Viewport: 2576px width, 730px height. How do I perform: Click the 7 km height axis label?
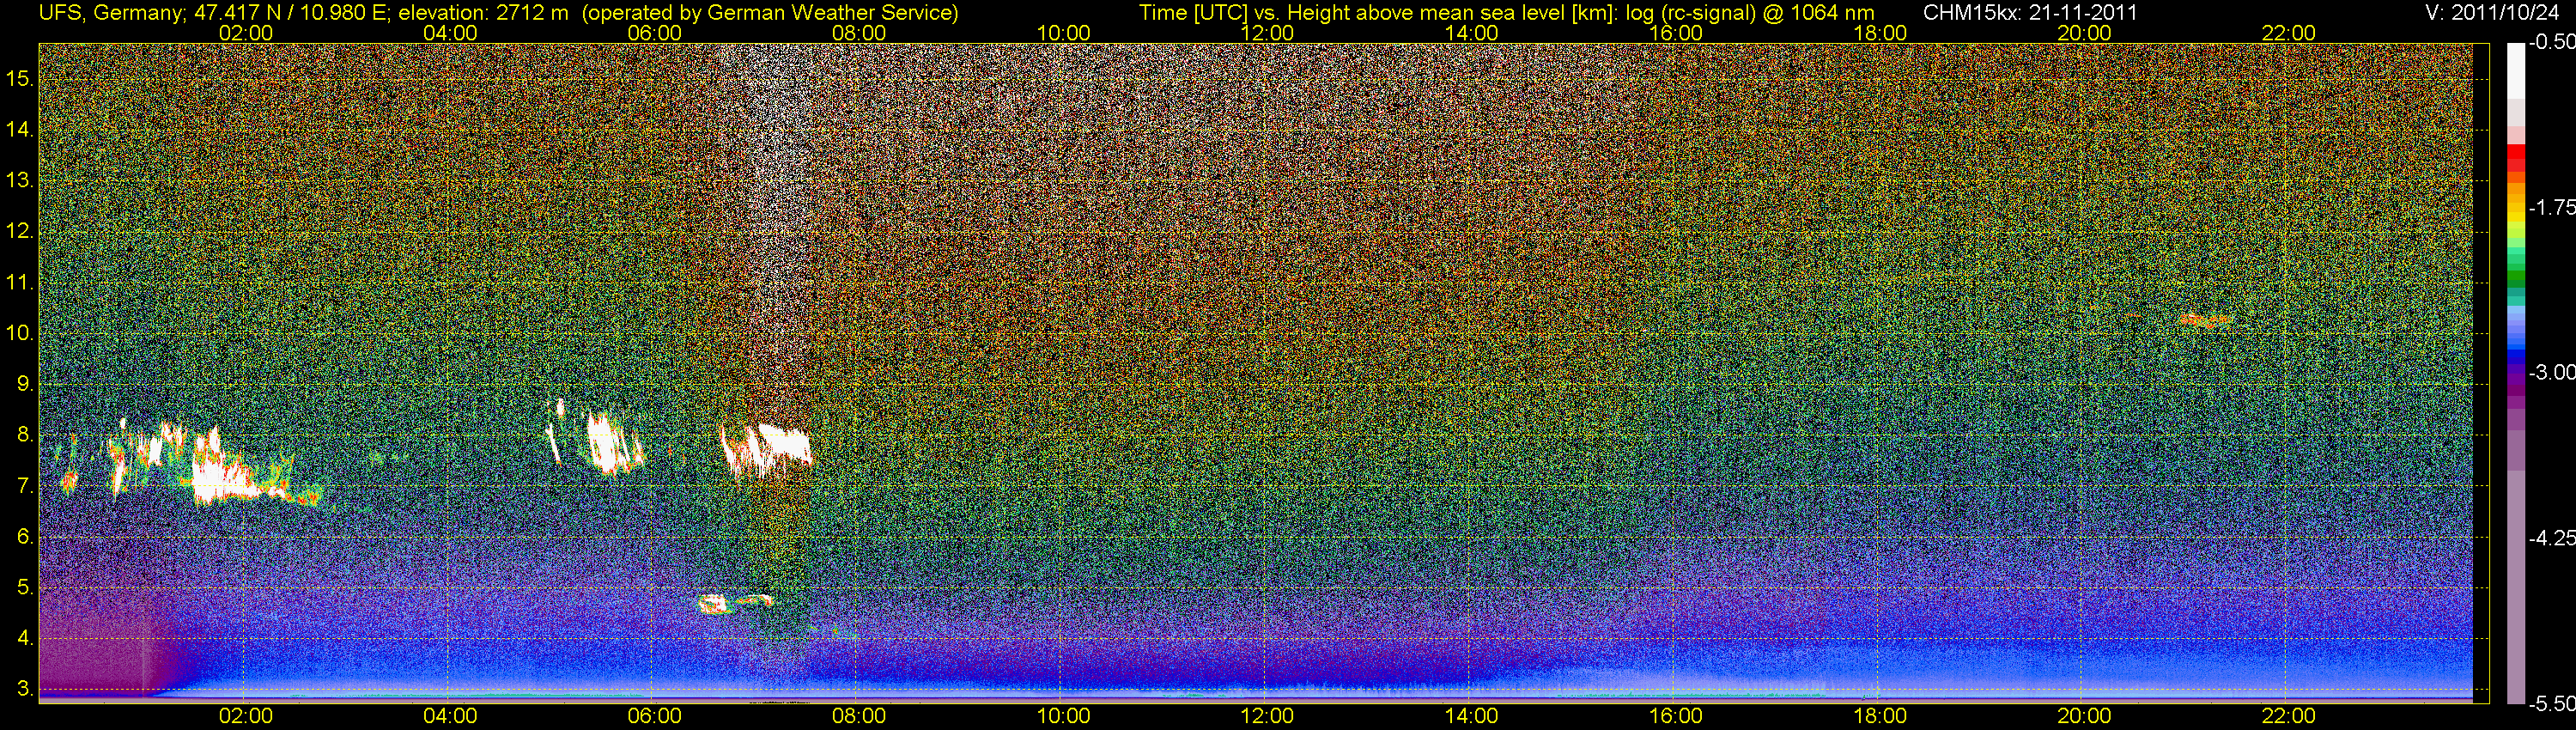pyautogui.click(x=26, y=485)
